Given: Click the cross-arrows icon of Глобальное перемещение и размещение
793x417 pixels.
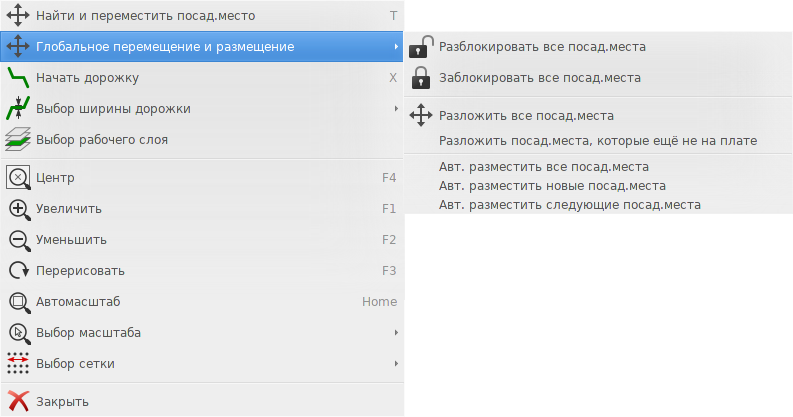Looking at the screenshot, I should pyautogui.click(x=18, y=47).
